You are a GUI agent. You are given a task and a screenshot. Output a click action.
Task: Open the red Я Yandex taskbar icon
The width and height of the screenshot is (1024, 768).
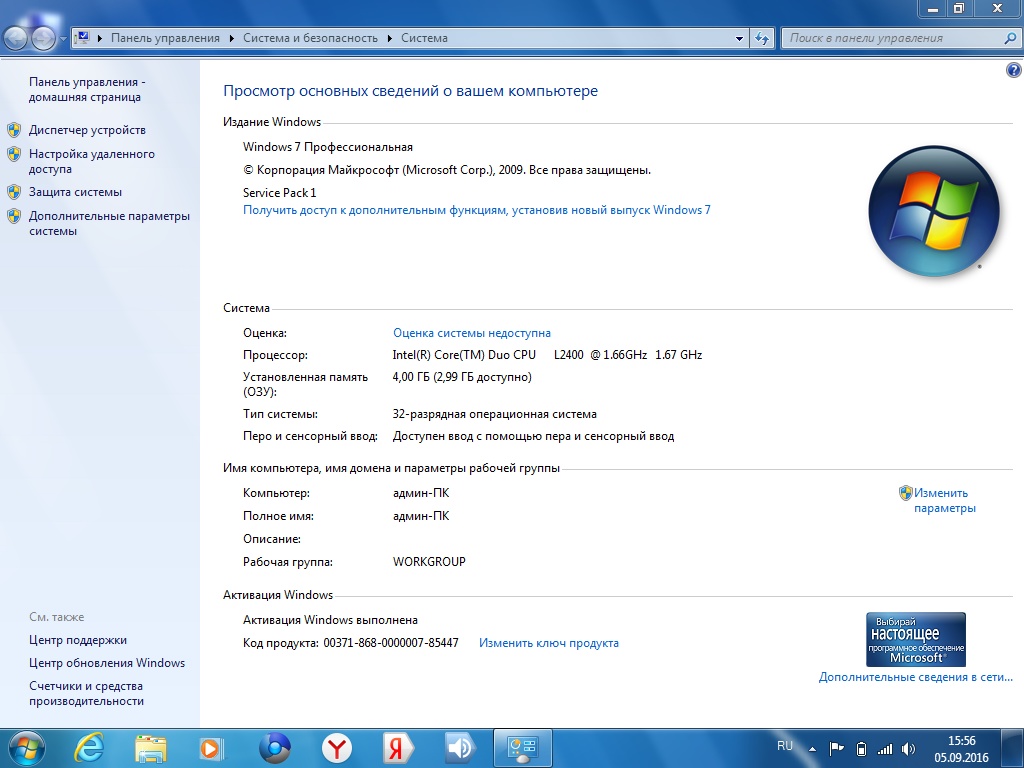point(397,748)
